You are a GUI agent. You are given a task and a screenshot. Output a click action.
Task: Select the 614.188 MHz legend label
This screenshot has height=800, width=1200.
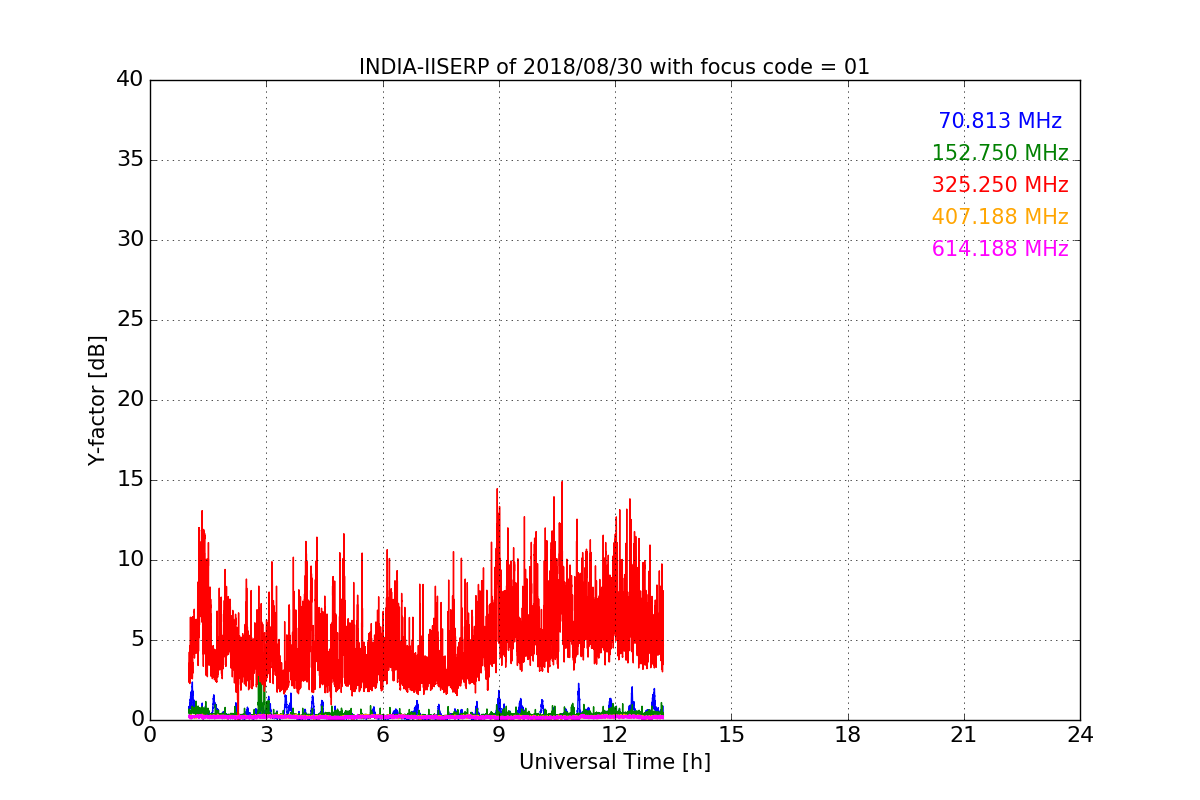tap(1000, 249)
